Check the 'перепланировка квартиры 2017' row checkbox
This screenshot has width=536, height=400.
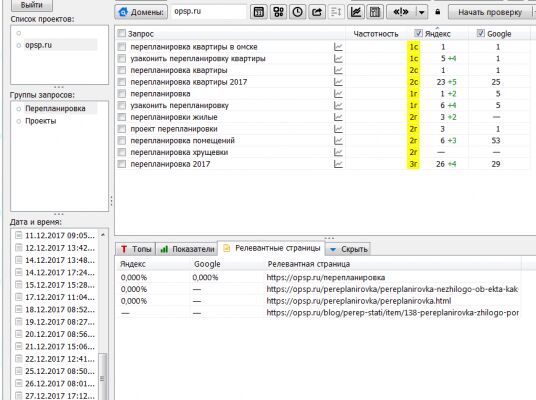click(x=122, y=82)
